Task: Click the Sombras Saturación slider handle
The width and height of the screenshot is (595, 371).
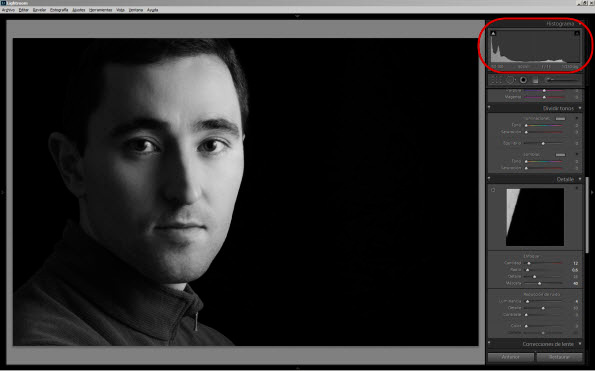Action: click(526, 168)
